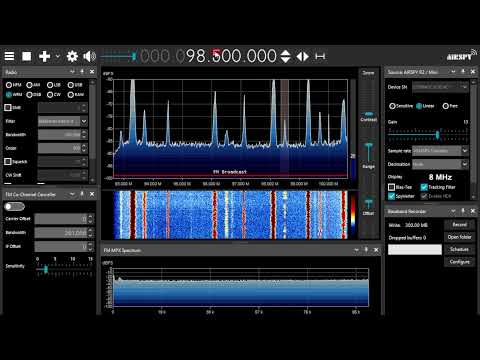
Task: Select CW demodulation mode
Action: point(54,95)
